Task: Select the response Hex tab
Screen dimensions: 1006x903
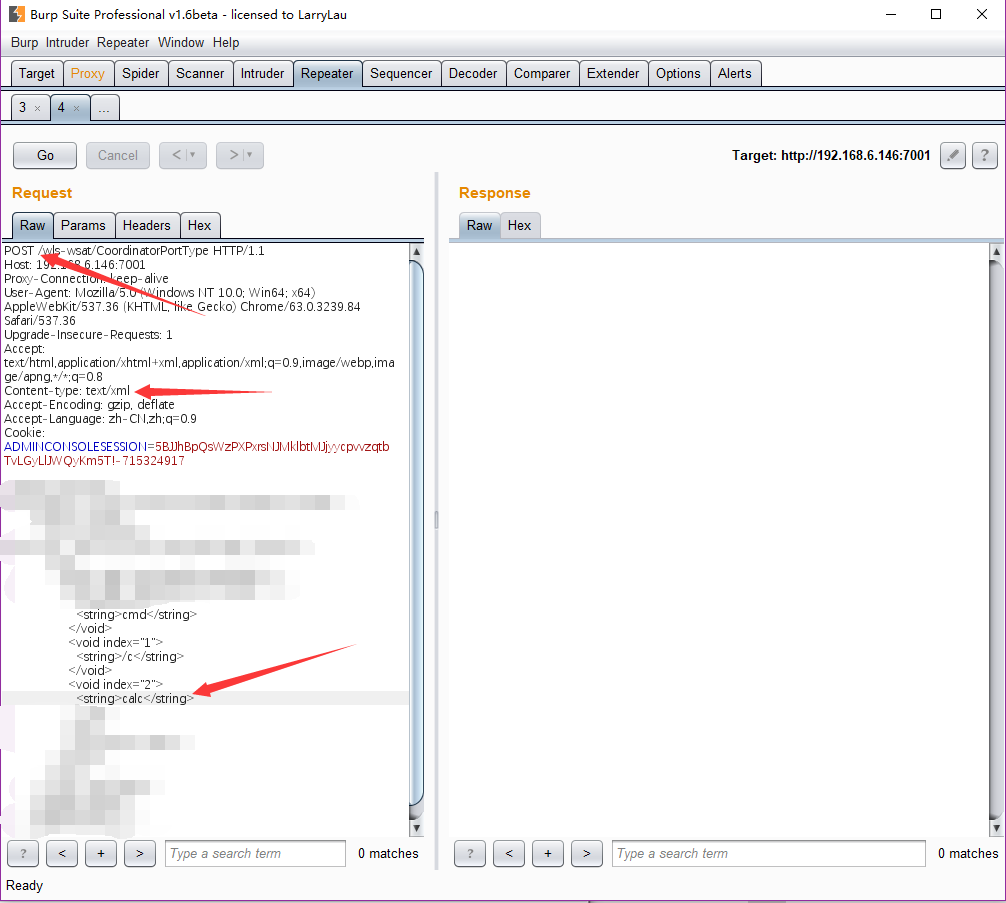Action: (520, 226)
